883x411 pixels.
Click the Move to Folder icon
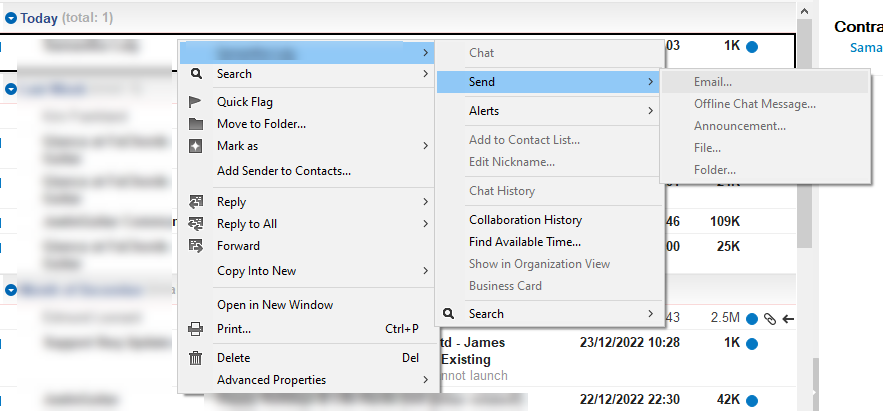tap(196, 124)
